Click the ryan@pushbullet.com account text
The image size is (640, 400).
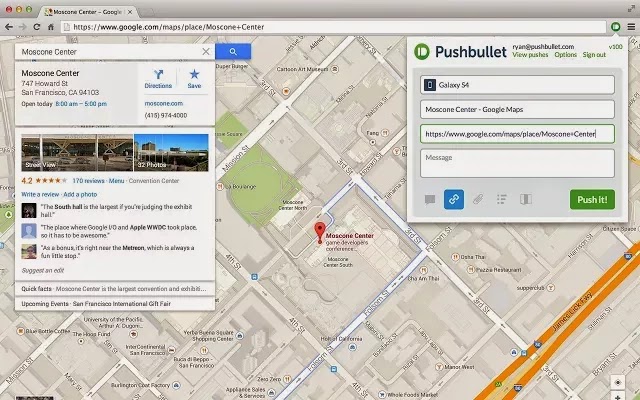coord(543,47)
